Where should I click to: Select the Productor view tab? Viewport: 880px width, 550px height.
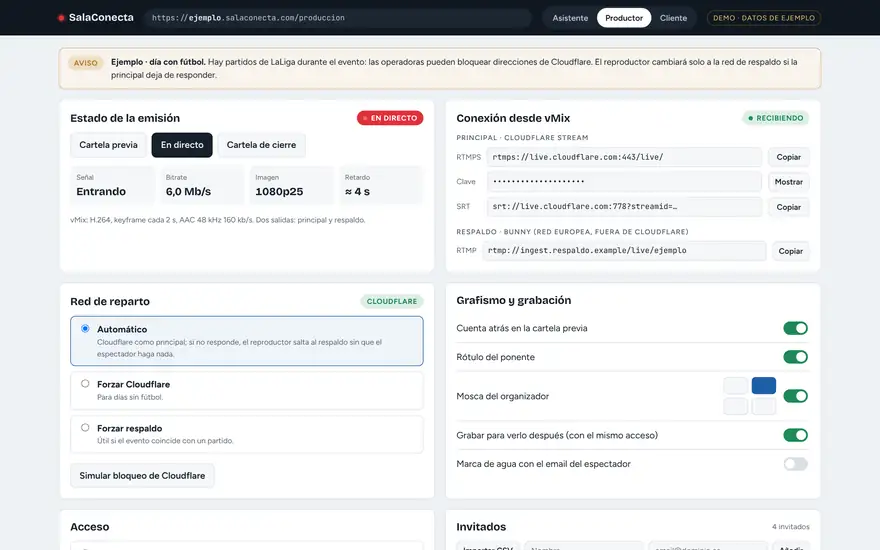624,18
